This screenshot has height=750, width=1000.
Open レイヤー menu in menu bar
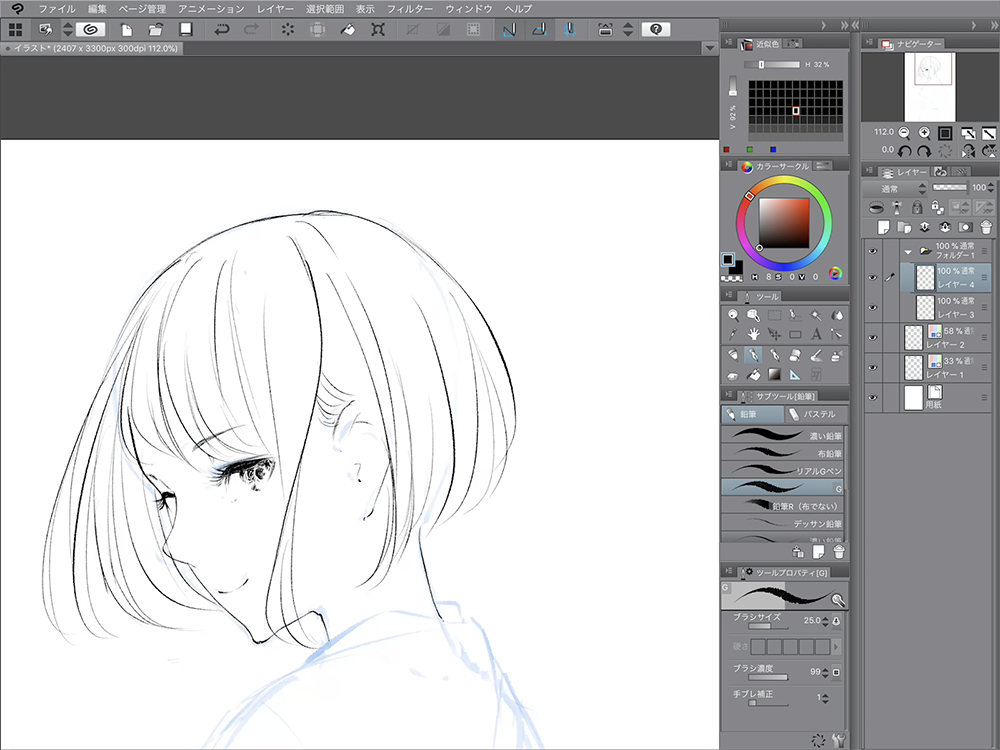[276, 9]
